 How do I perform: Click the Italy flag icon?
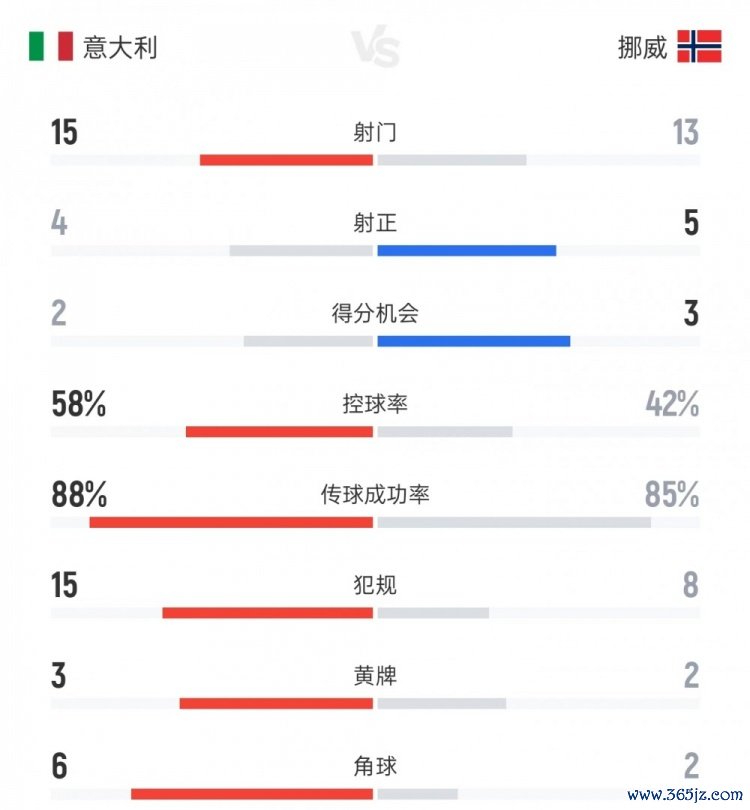pos(50,47)
